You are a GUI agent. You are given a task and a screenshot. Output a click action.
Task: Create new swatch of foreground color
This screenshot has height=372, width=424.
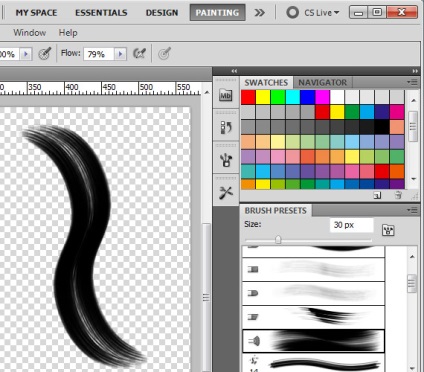(x=377, y=196)
